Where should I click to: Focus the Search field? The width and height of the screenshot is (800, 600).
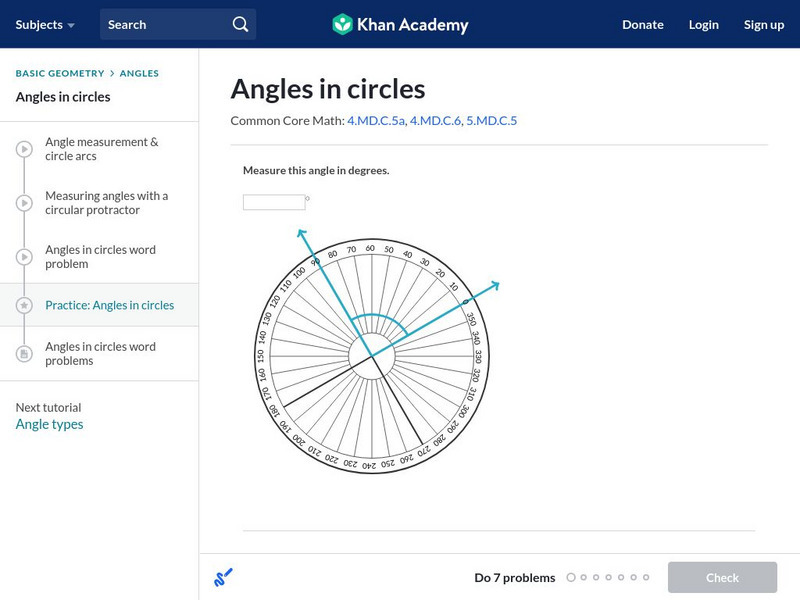pos(165,24)
